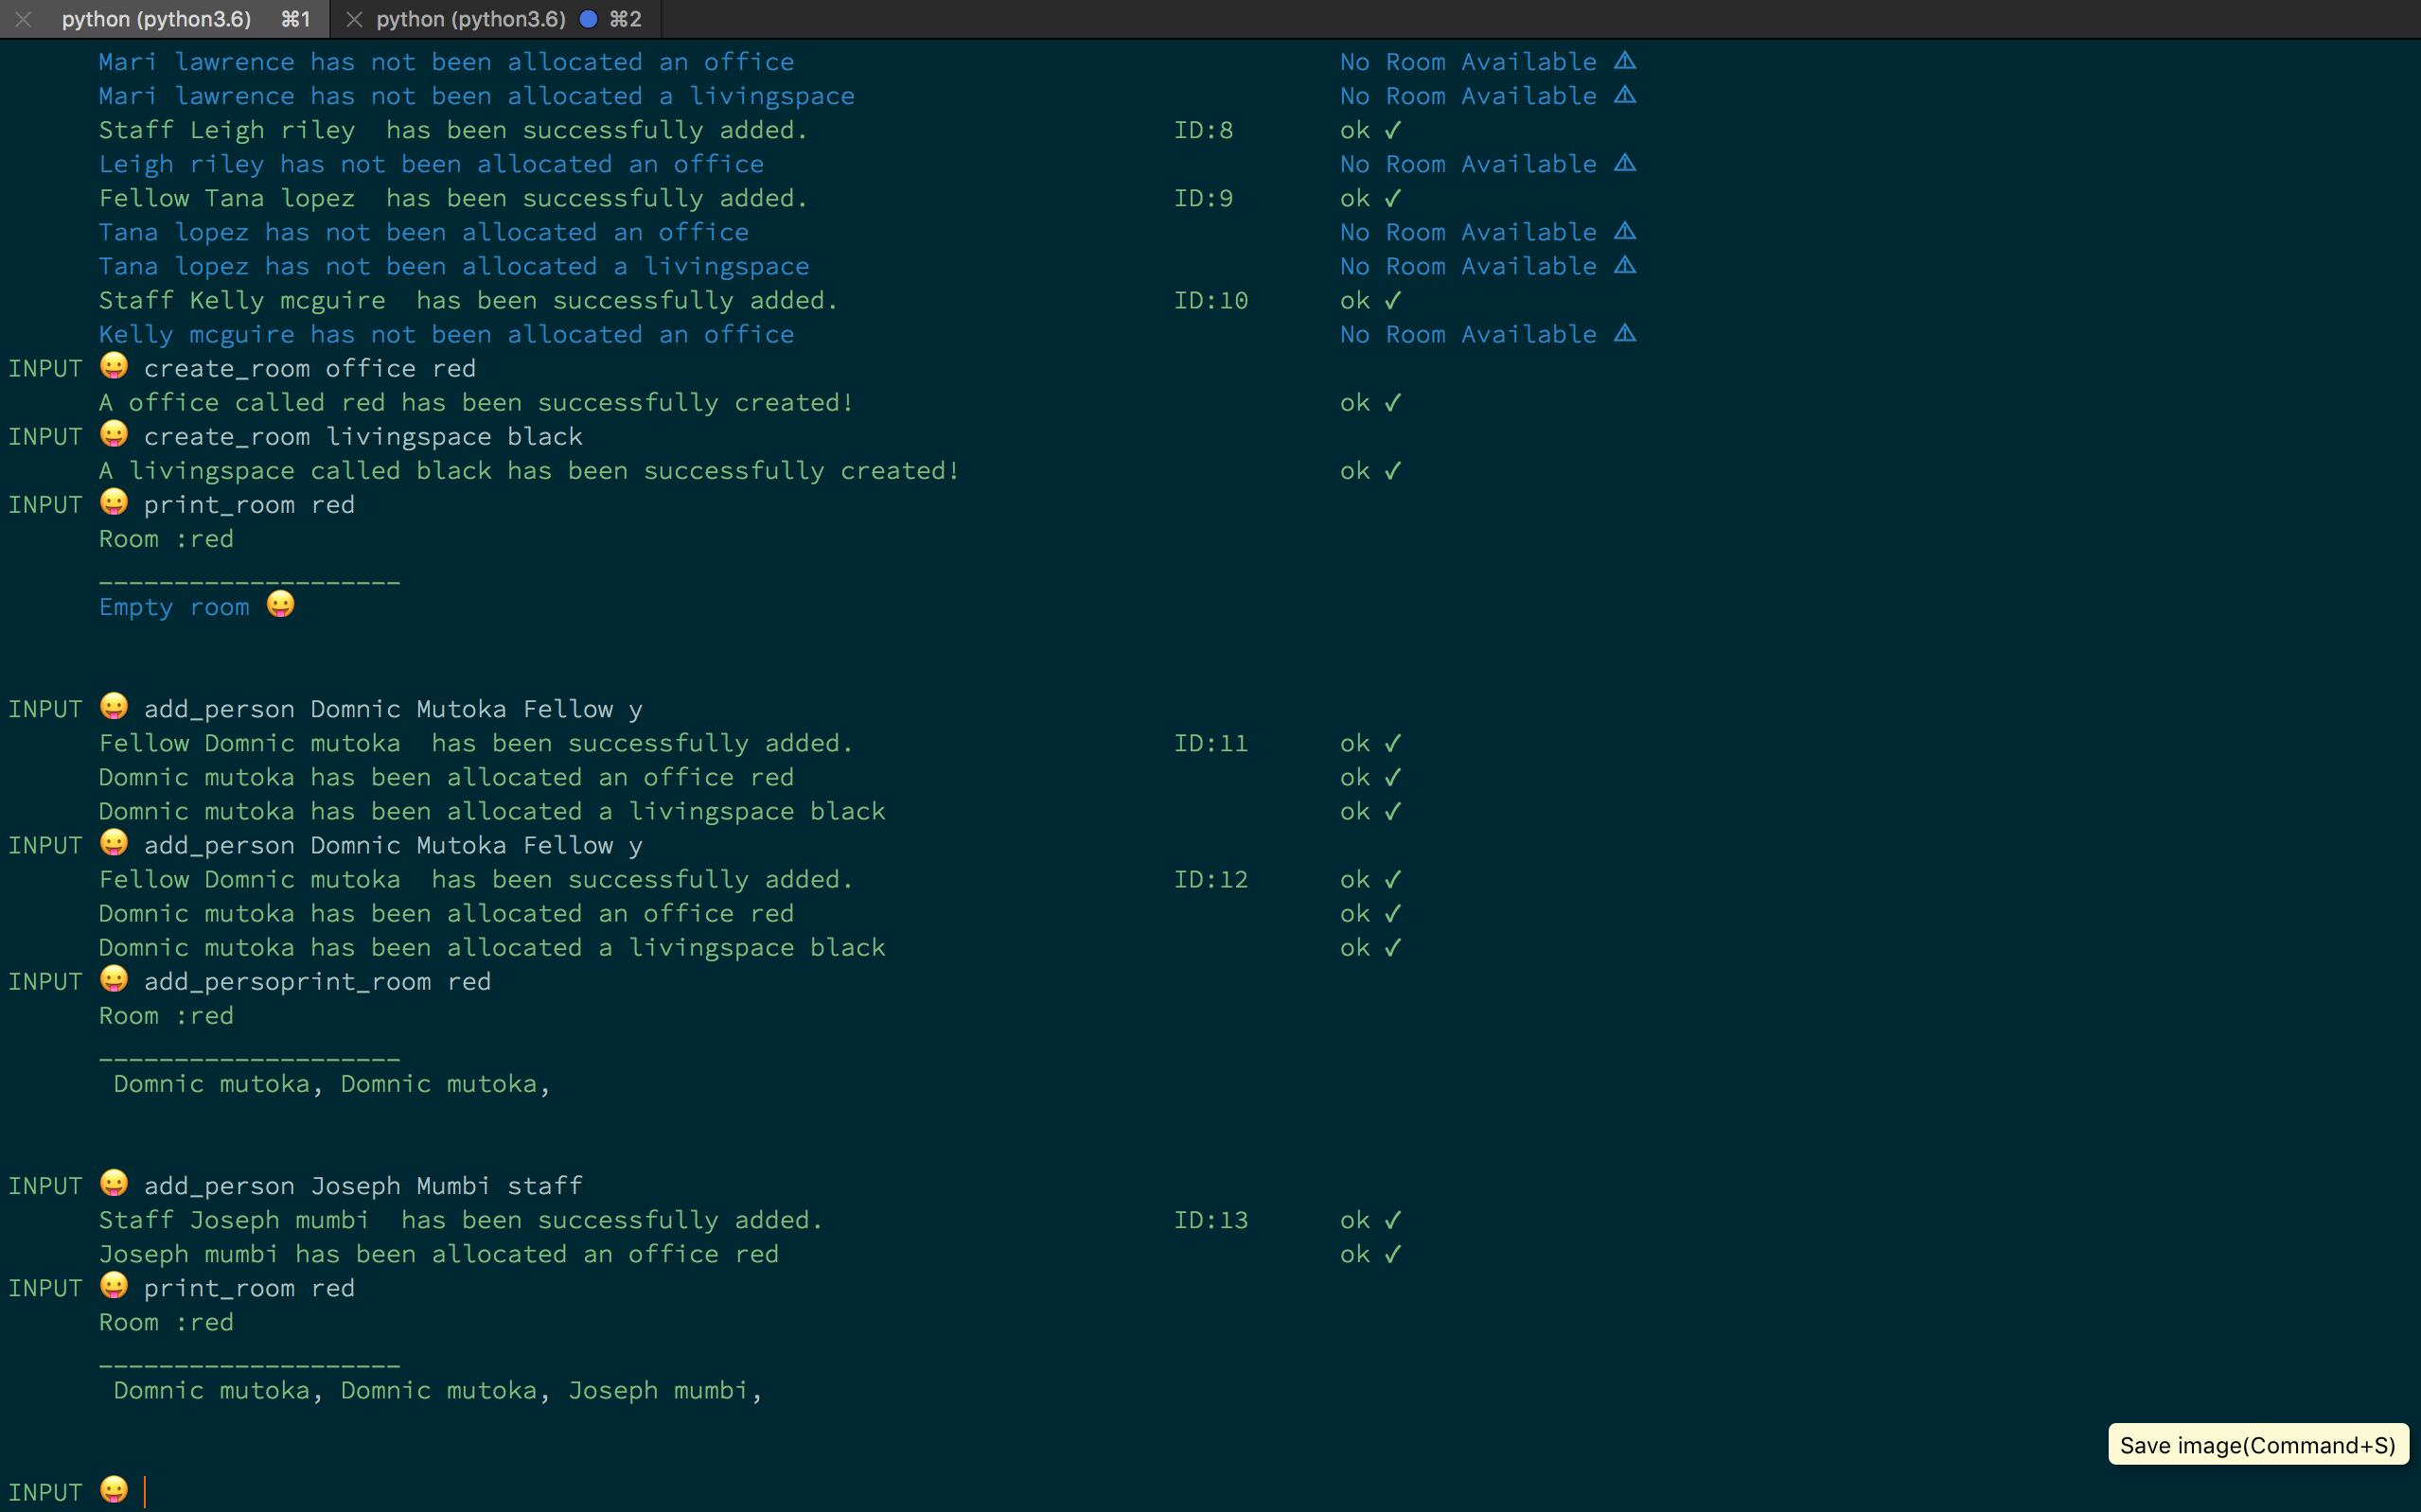The image size is (2421, 1512).
Task: Click the warning icon on Kelly mcguire line
Action: pyautogui.click(x=1625, y=333)
